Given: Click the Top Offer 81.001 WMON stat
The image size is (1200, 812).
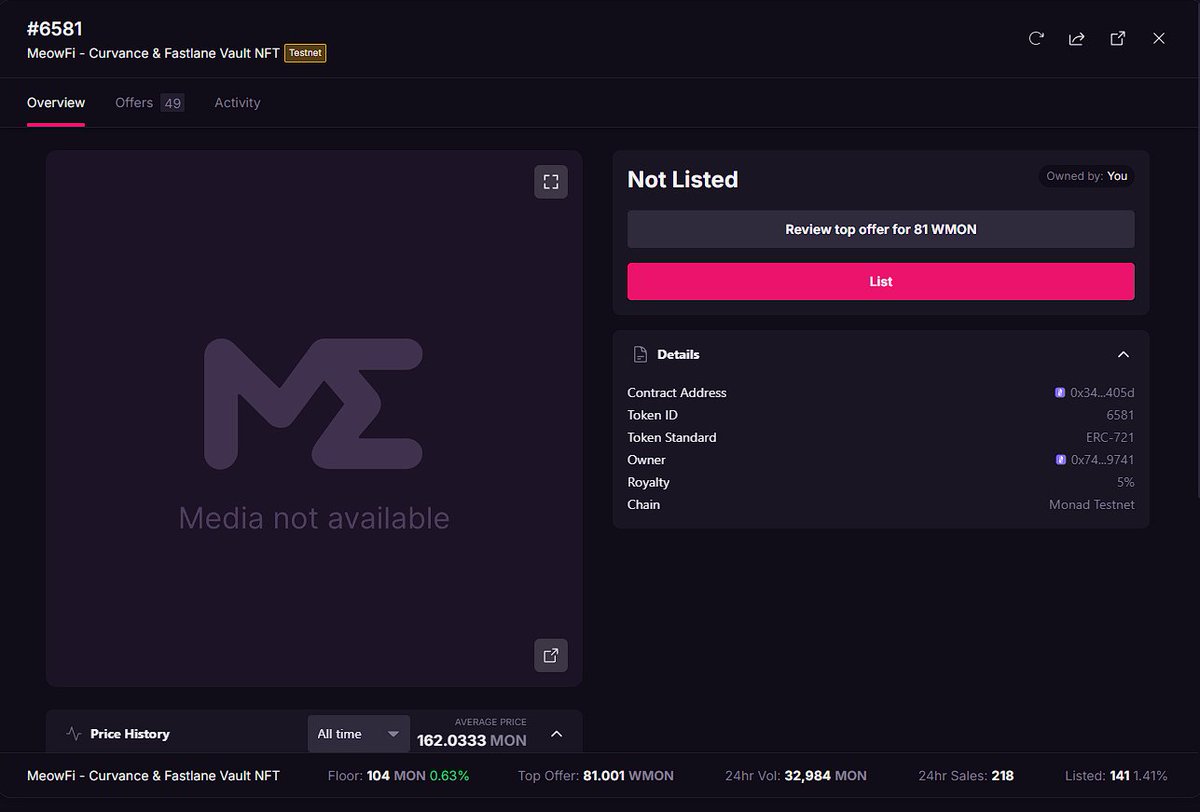Looking at the screenshot, I should coord(596,776).
